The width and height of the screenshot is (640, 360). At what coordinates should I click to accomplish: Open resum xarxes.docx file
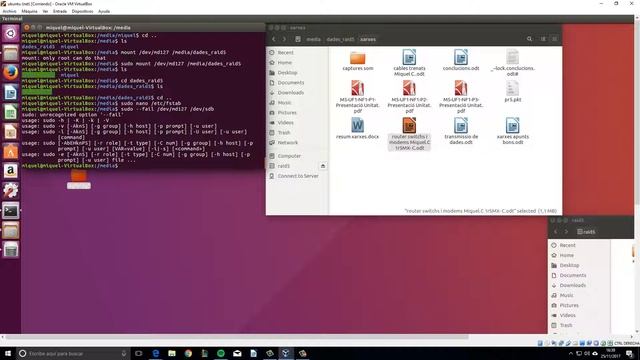358,129
